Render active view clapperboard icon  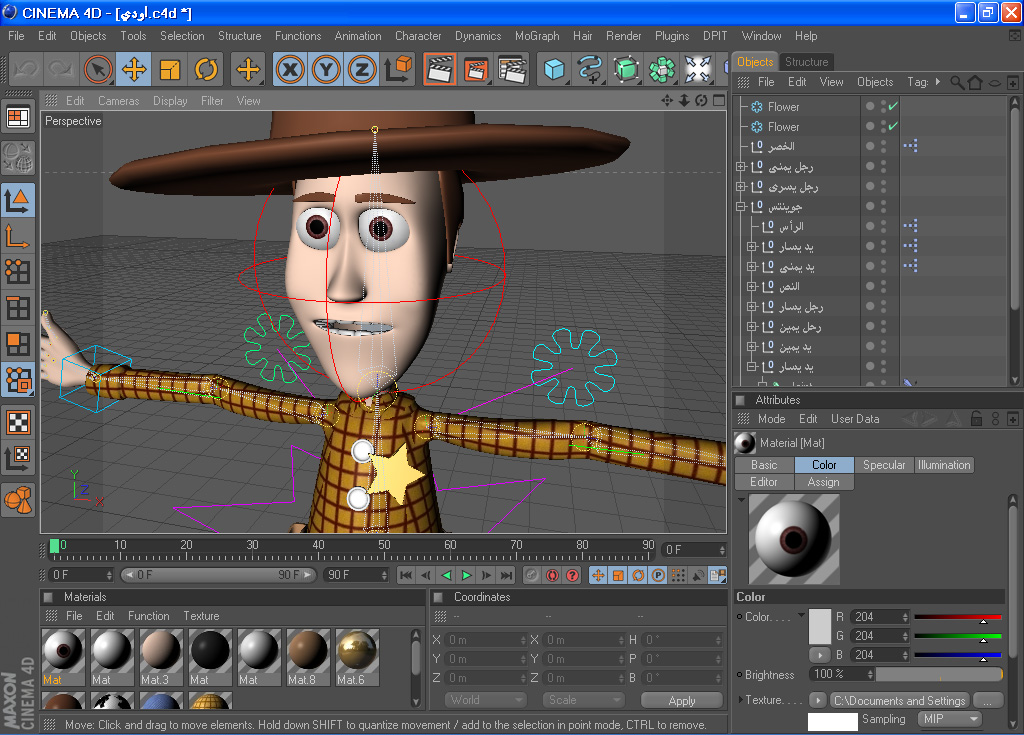[440, 69]
